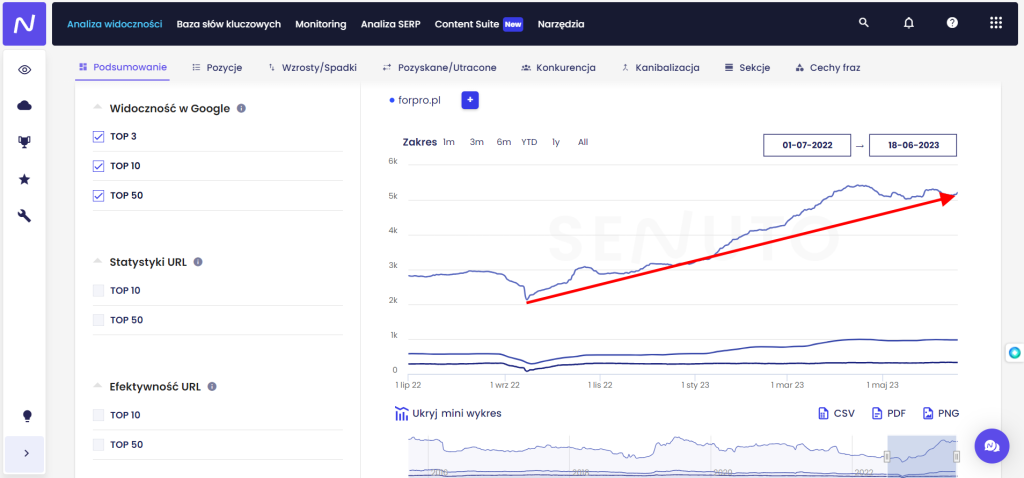Click Ukryj mini wykres link
The width and height of the screenshot is (1024, 478).
[x=448, y=413]
